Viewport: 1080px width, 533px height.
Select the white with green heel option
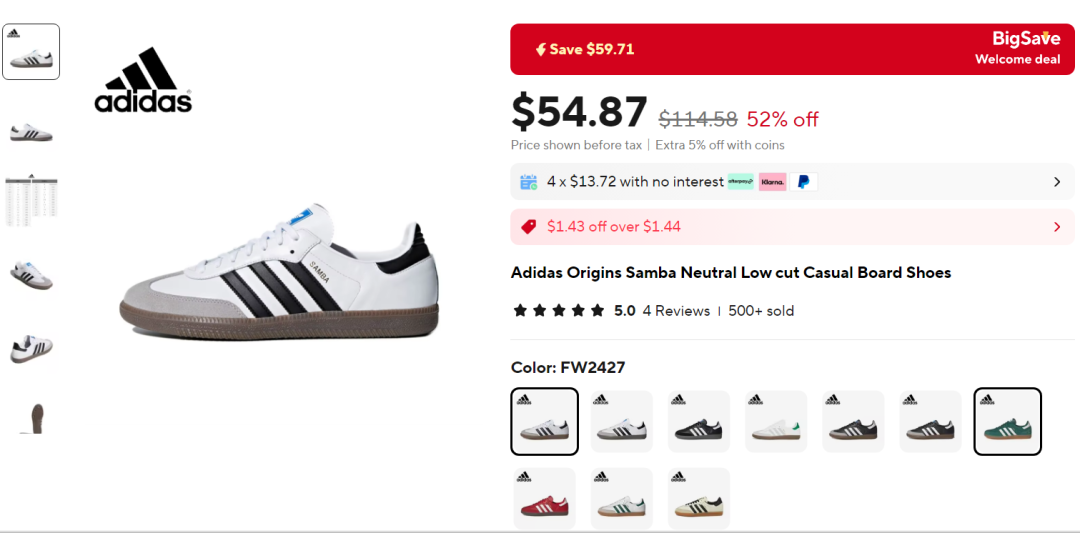(x=776, y=421)
